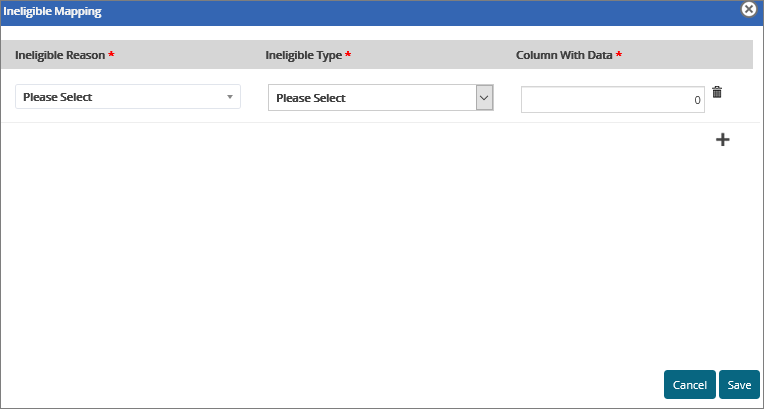Image resolution: width=764 pixels, height=409 pixels.
Task: Expand the Ineligible Type chevron button
Action: pos(484,98)
